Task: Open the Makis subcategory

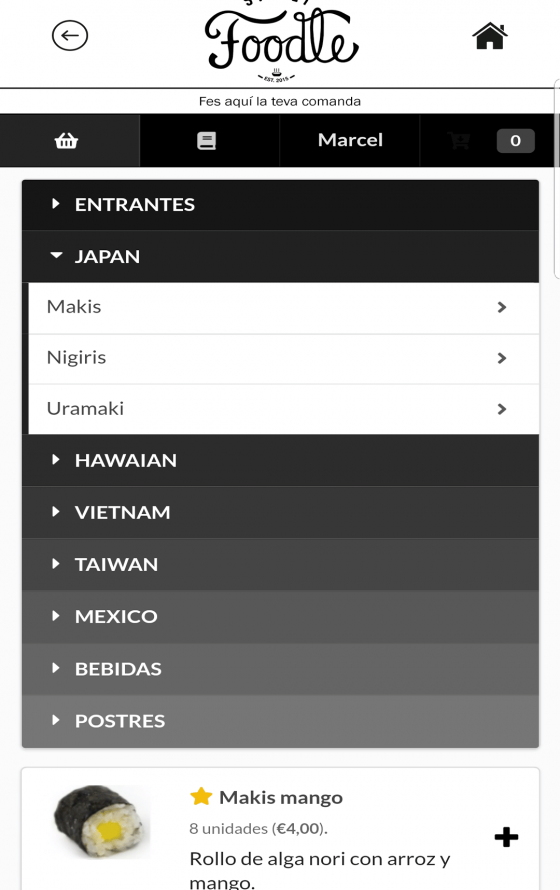Action: pos(284,307)
